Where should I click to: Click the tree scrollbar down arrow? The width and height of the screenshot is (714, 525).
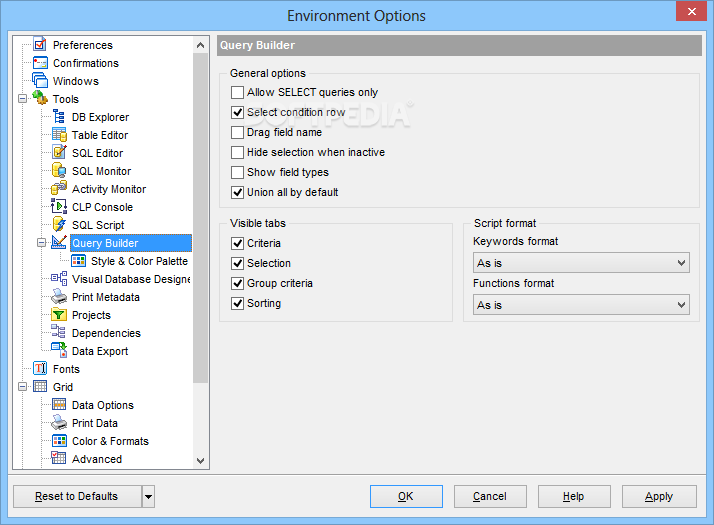[x=200, y=460]
